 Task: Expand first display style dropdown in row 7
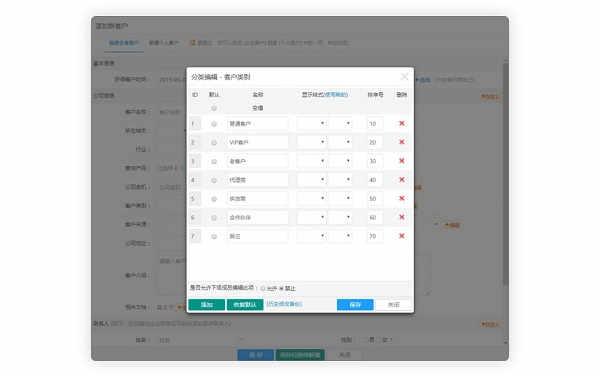311,236
